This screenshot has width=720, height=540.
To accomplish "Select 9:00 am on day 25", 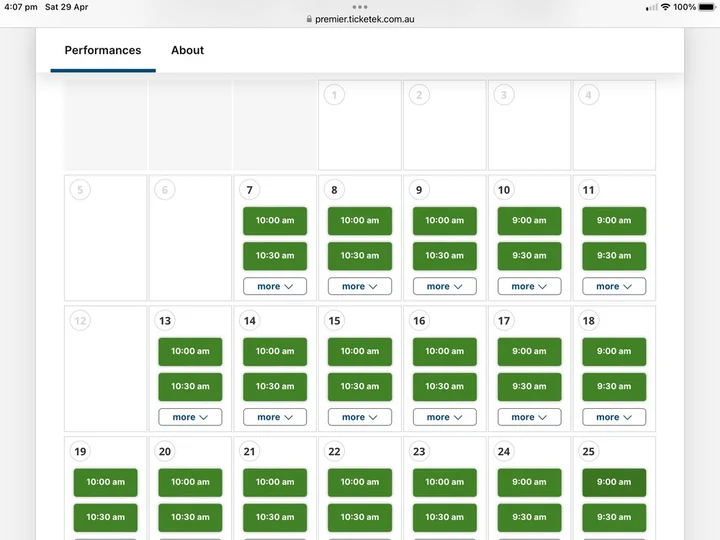I will (x=614, y=482).
